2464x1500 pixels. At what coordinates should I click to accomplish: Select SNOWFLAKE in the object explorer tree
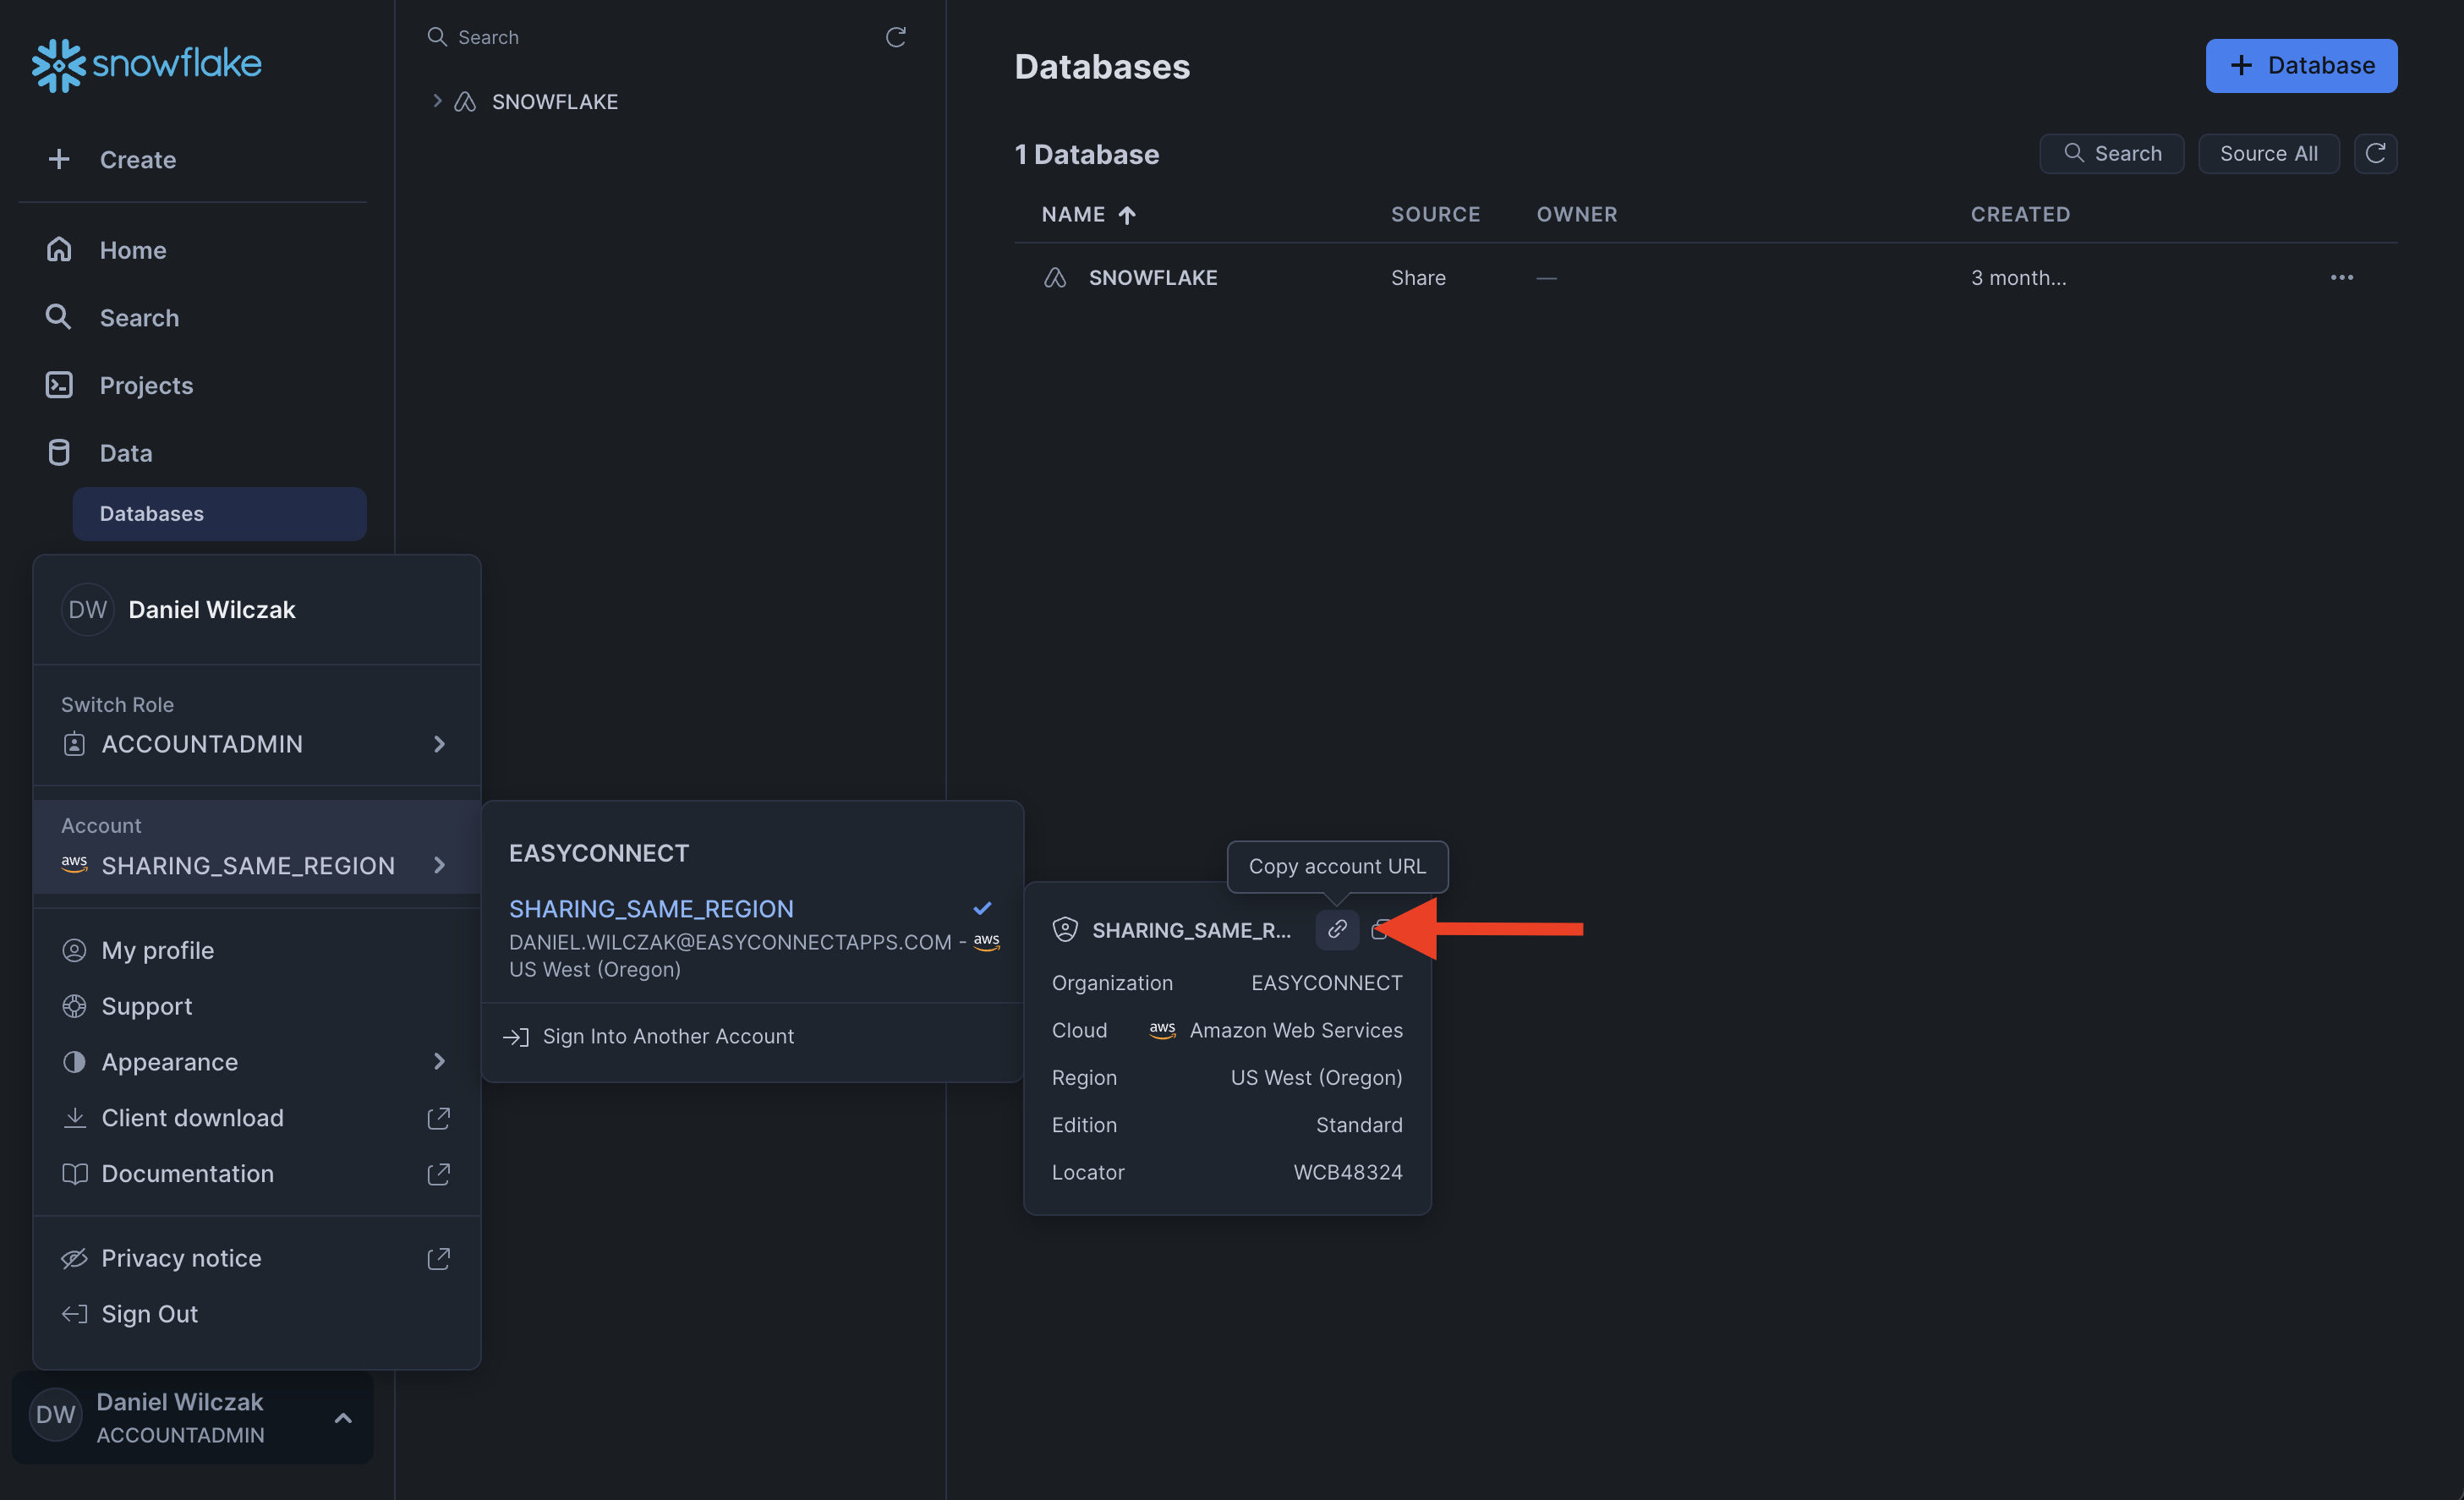coord(554,101)
